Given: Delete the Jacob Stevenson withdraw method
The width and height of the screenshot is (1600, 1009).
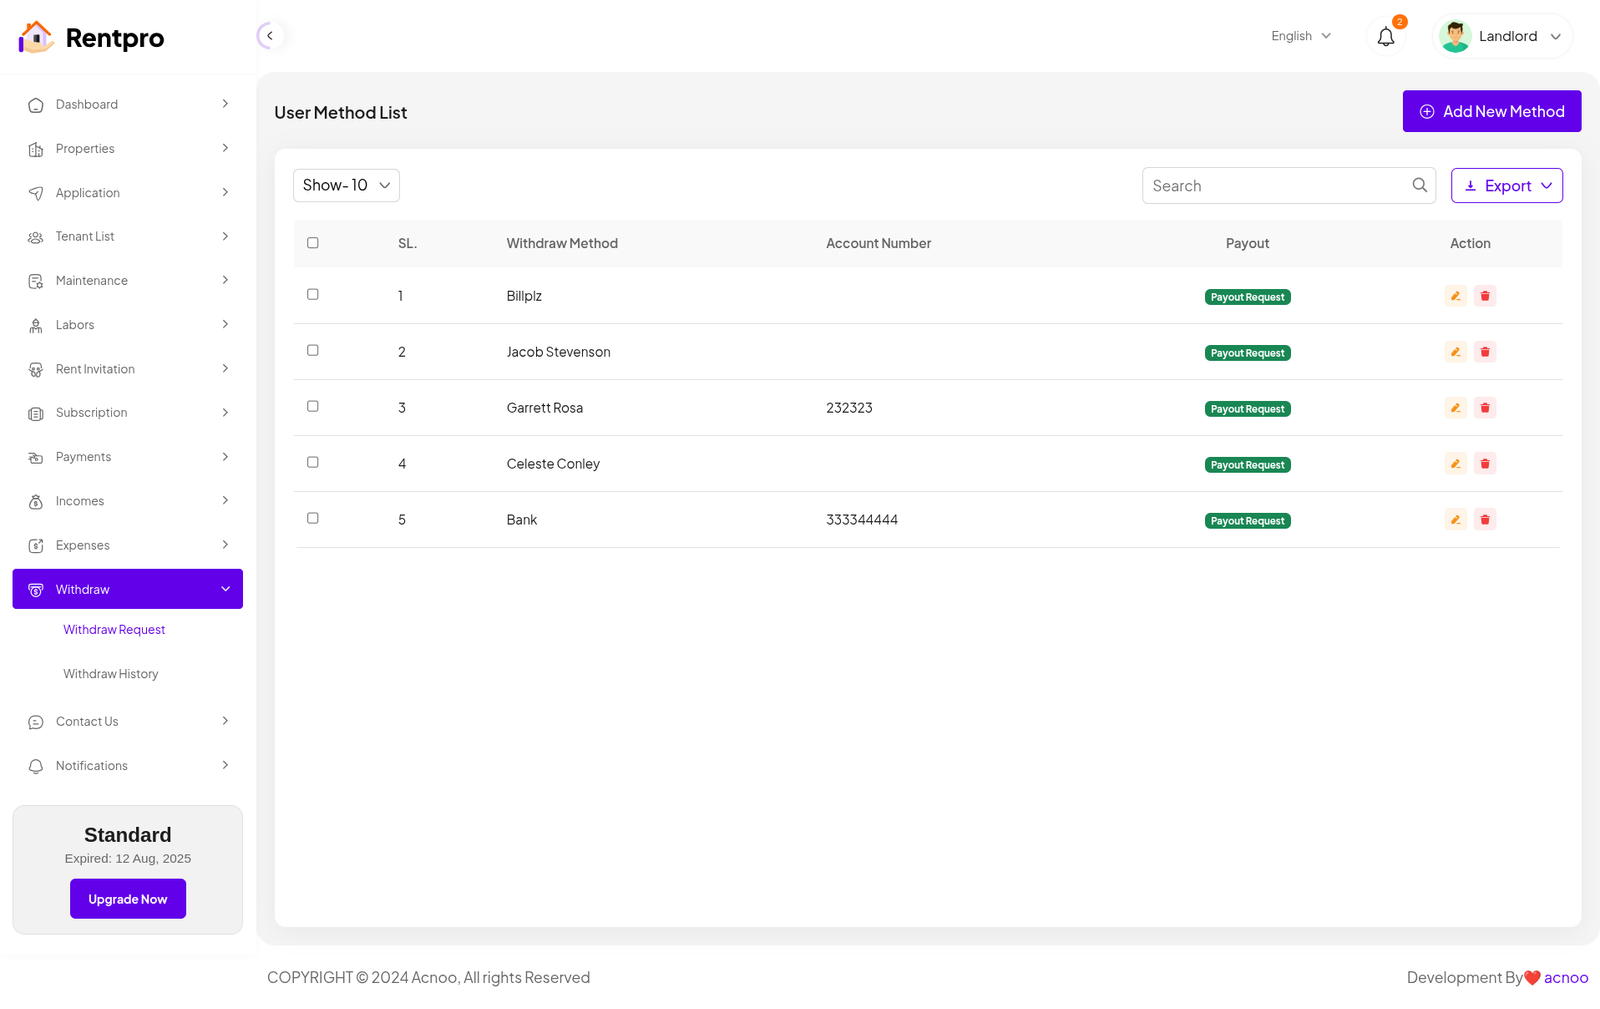Looking at the screenshot, I should click(1485, 352).
